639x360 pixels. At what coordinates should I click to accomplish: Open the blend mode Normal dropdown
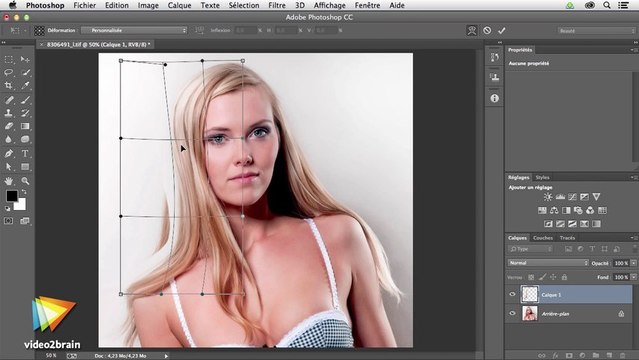[x=548, y=263]
